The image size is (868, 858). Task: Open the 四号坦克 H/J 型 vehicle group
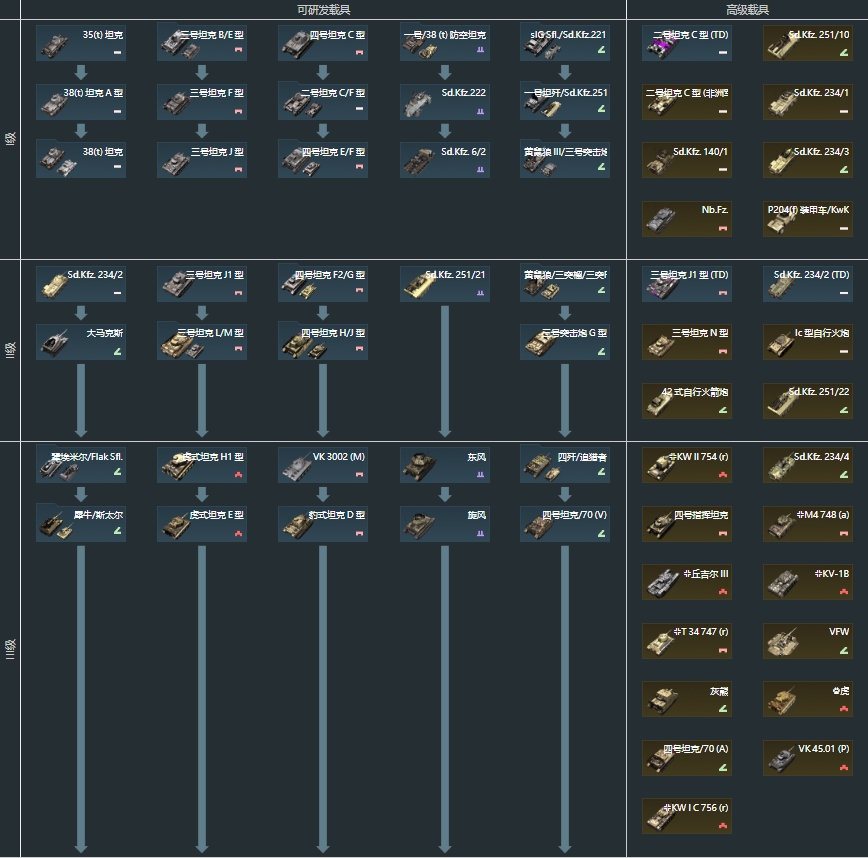pyautogui.click(x=323, y=341)
